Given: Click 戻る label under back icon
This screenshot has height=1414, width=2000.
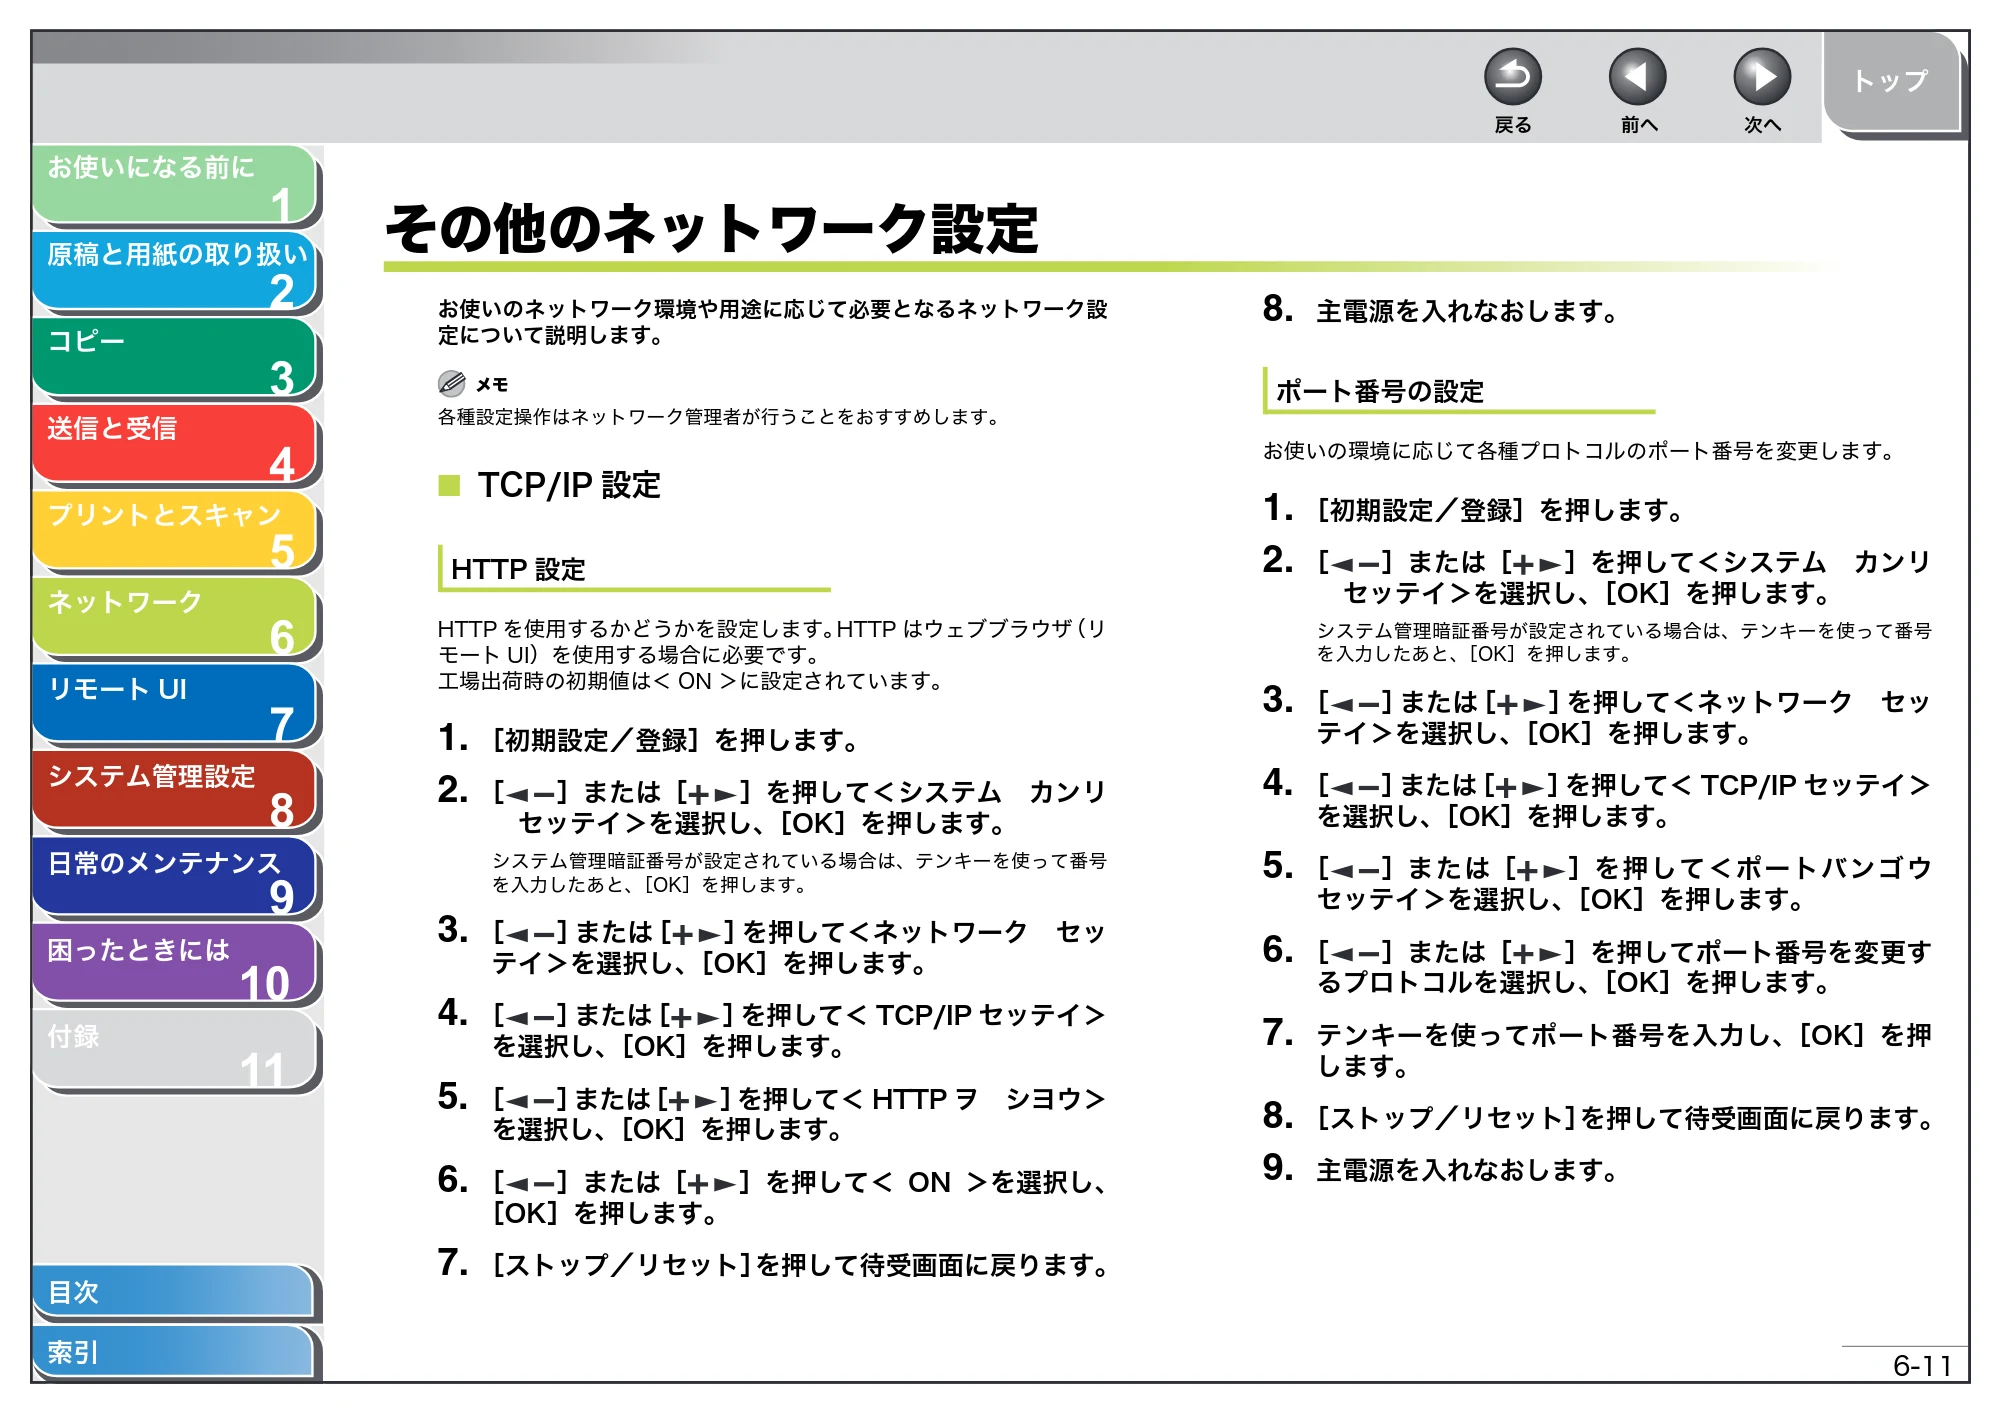Looking at the screenshot, I should pyautogui.click(x=1513, y=125).
